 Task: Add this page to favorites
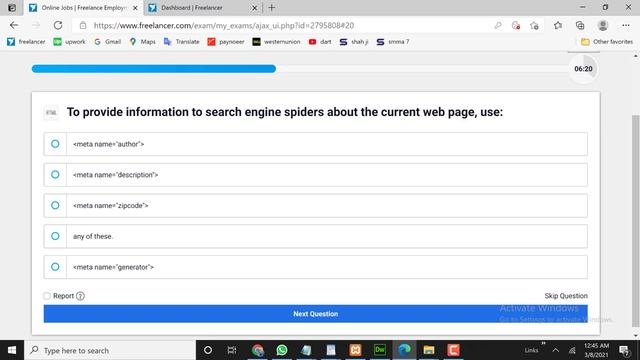(x=534, y=25)
